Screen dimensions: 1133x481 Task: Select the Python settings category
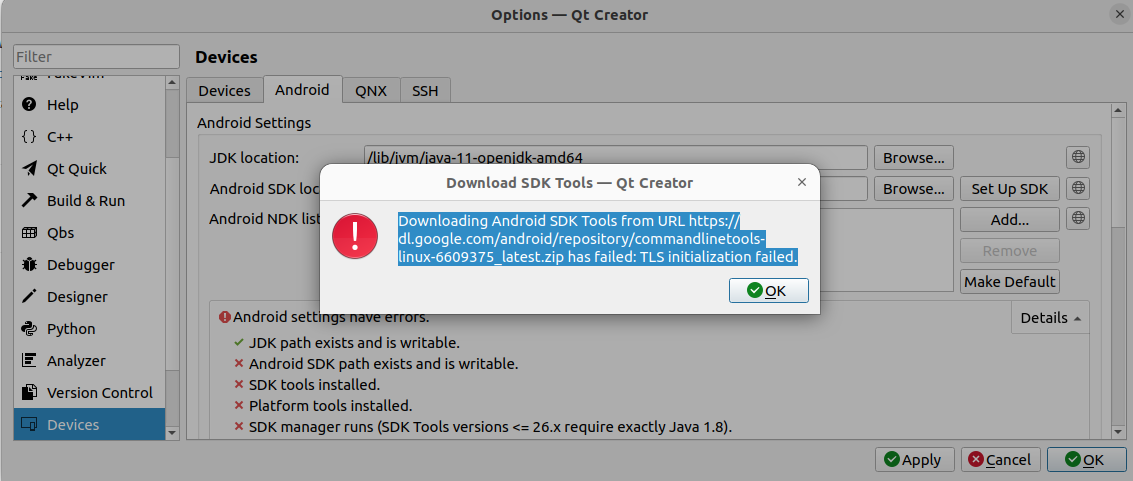pyautogui.click(x=89, y=329)
